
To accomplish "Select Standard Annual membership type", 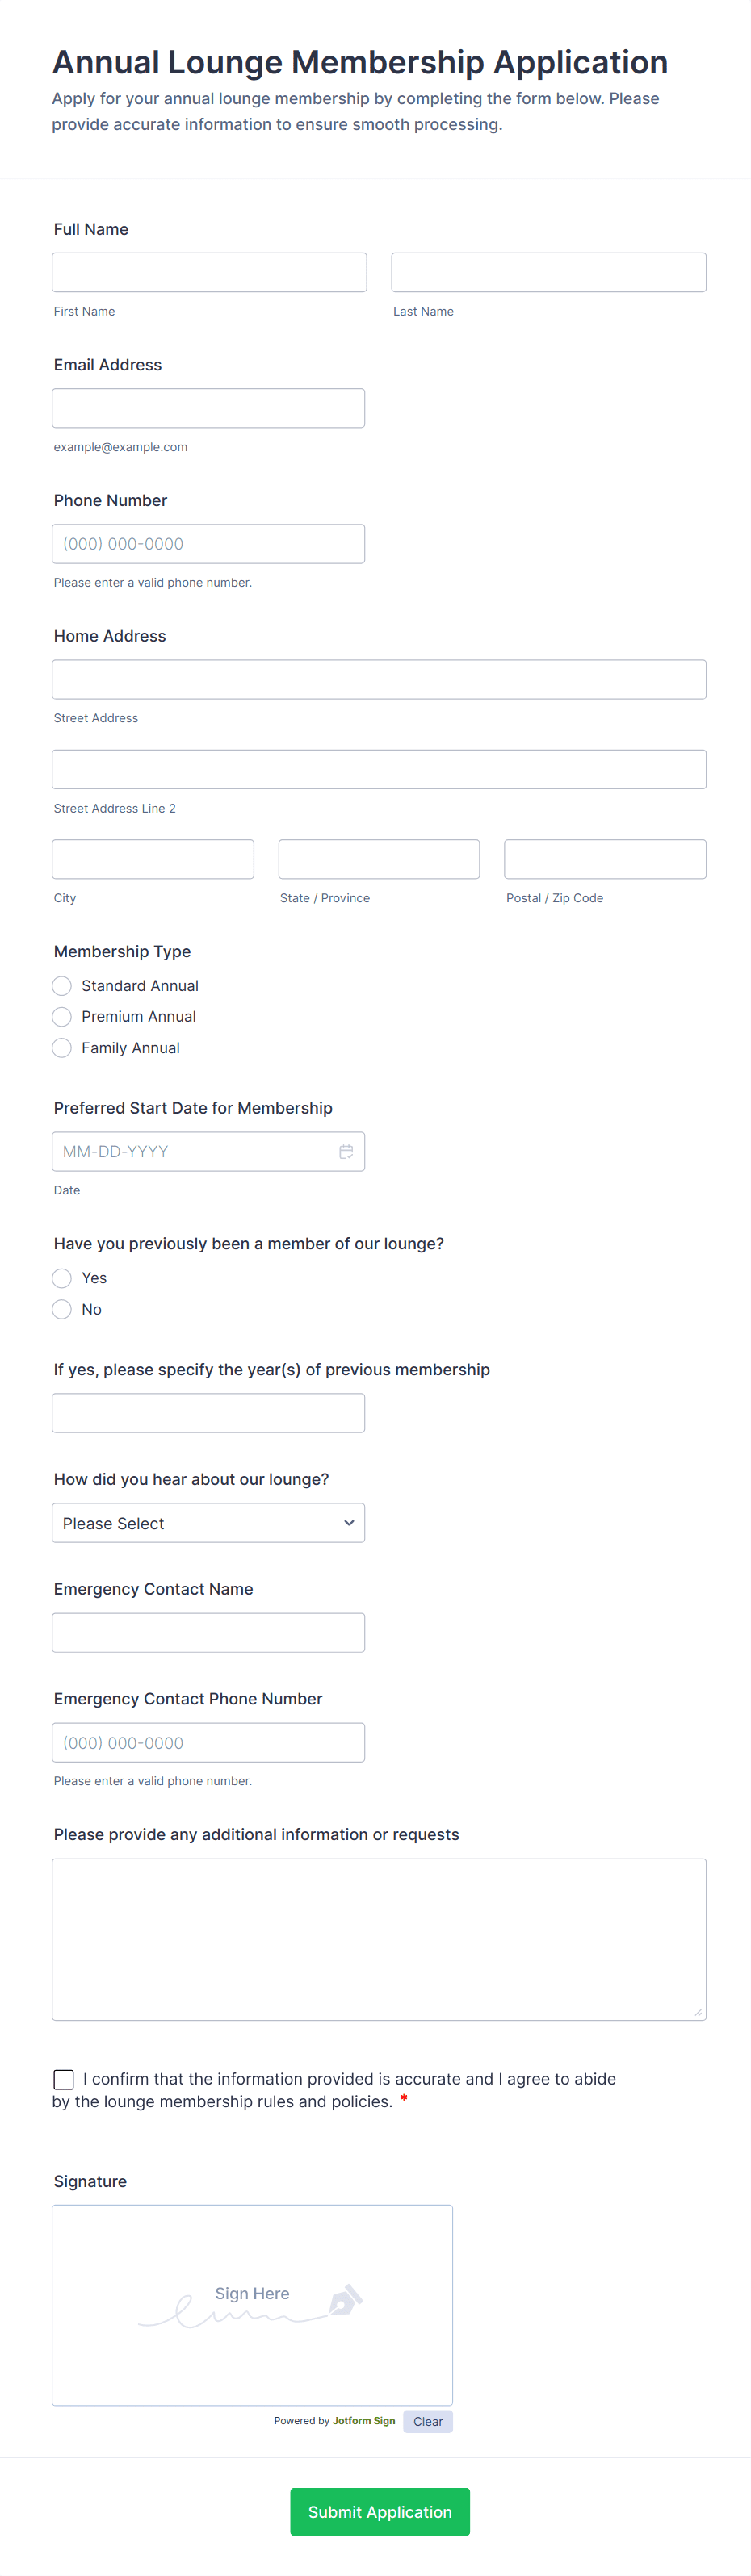I will 62,986.
